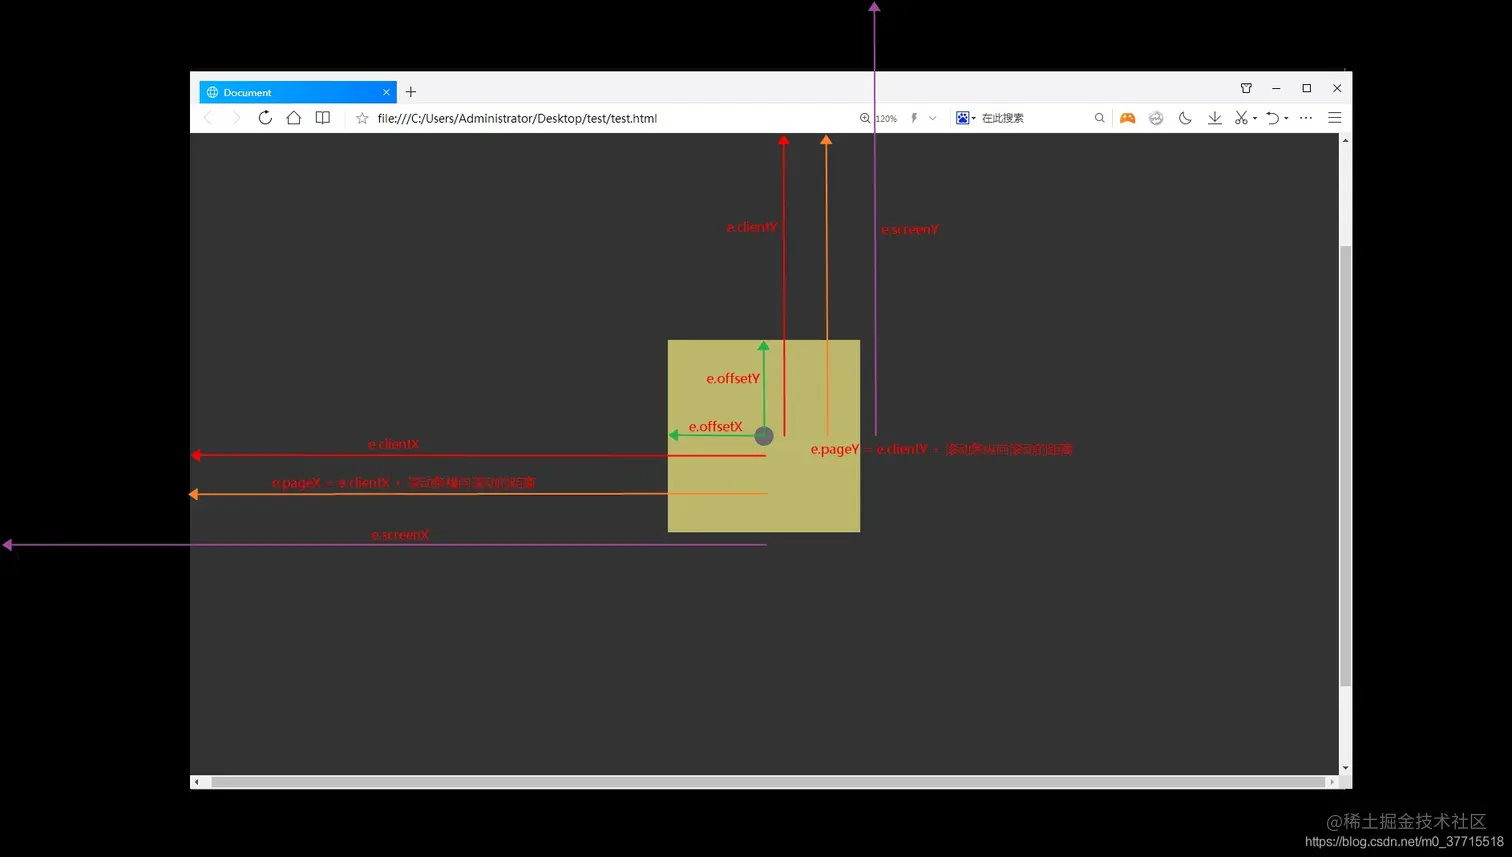Reload the test.html page
The height and width of the screenshot is (857, 1512).
click(x=265, y=118)
